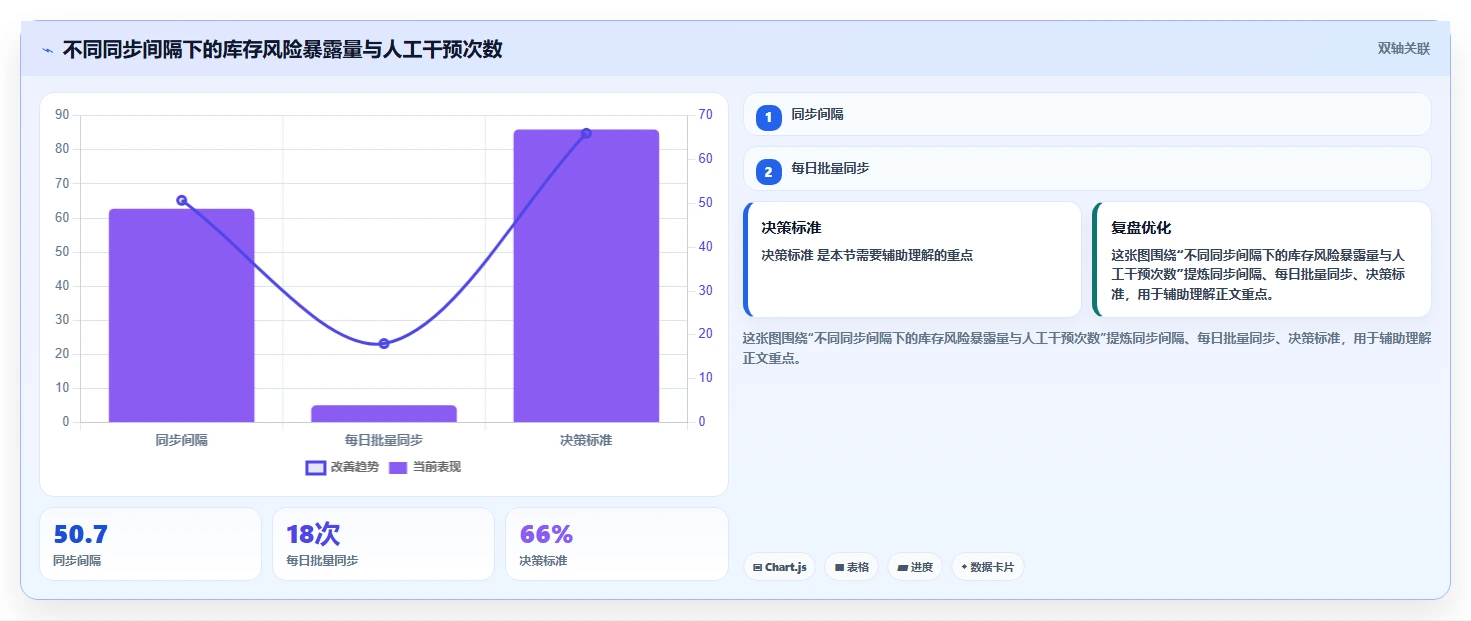The height and width of the screenshot is (621, 1471).
Task: Click the 表格 tag icon
Action: click(839, 568)
